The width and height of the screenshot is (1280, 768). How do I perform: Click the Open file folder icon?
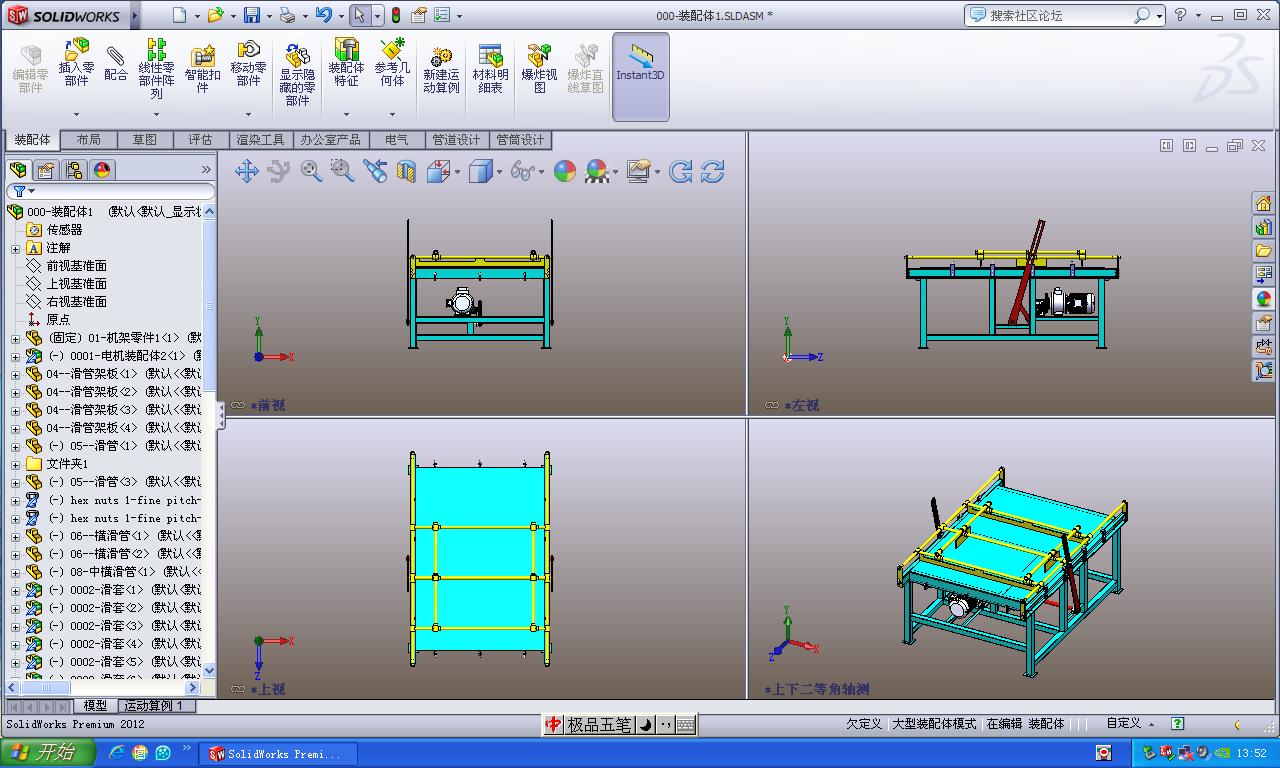point(215,15)
